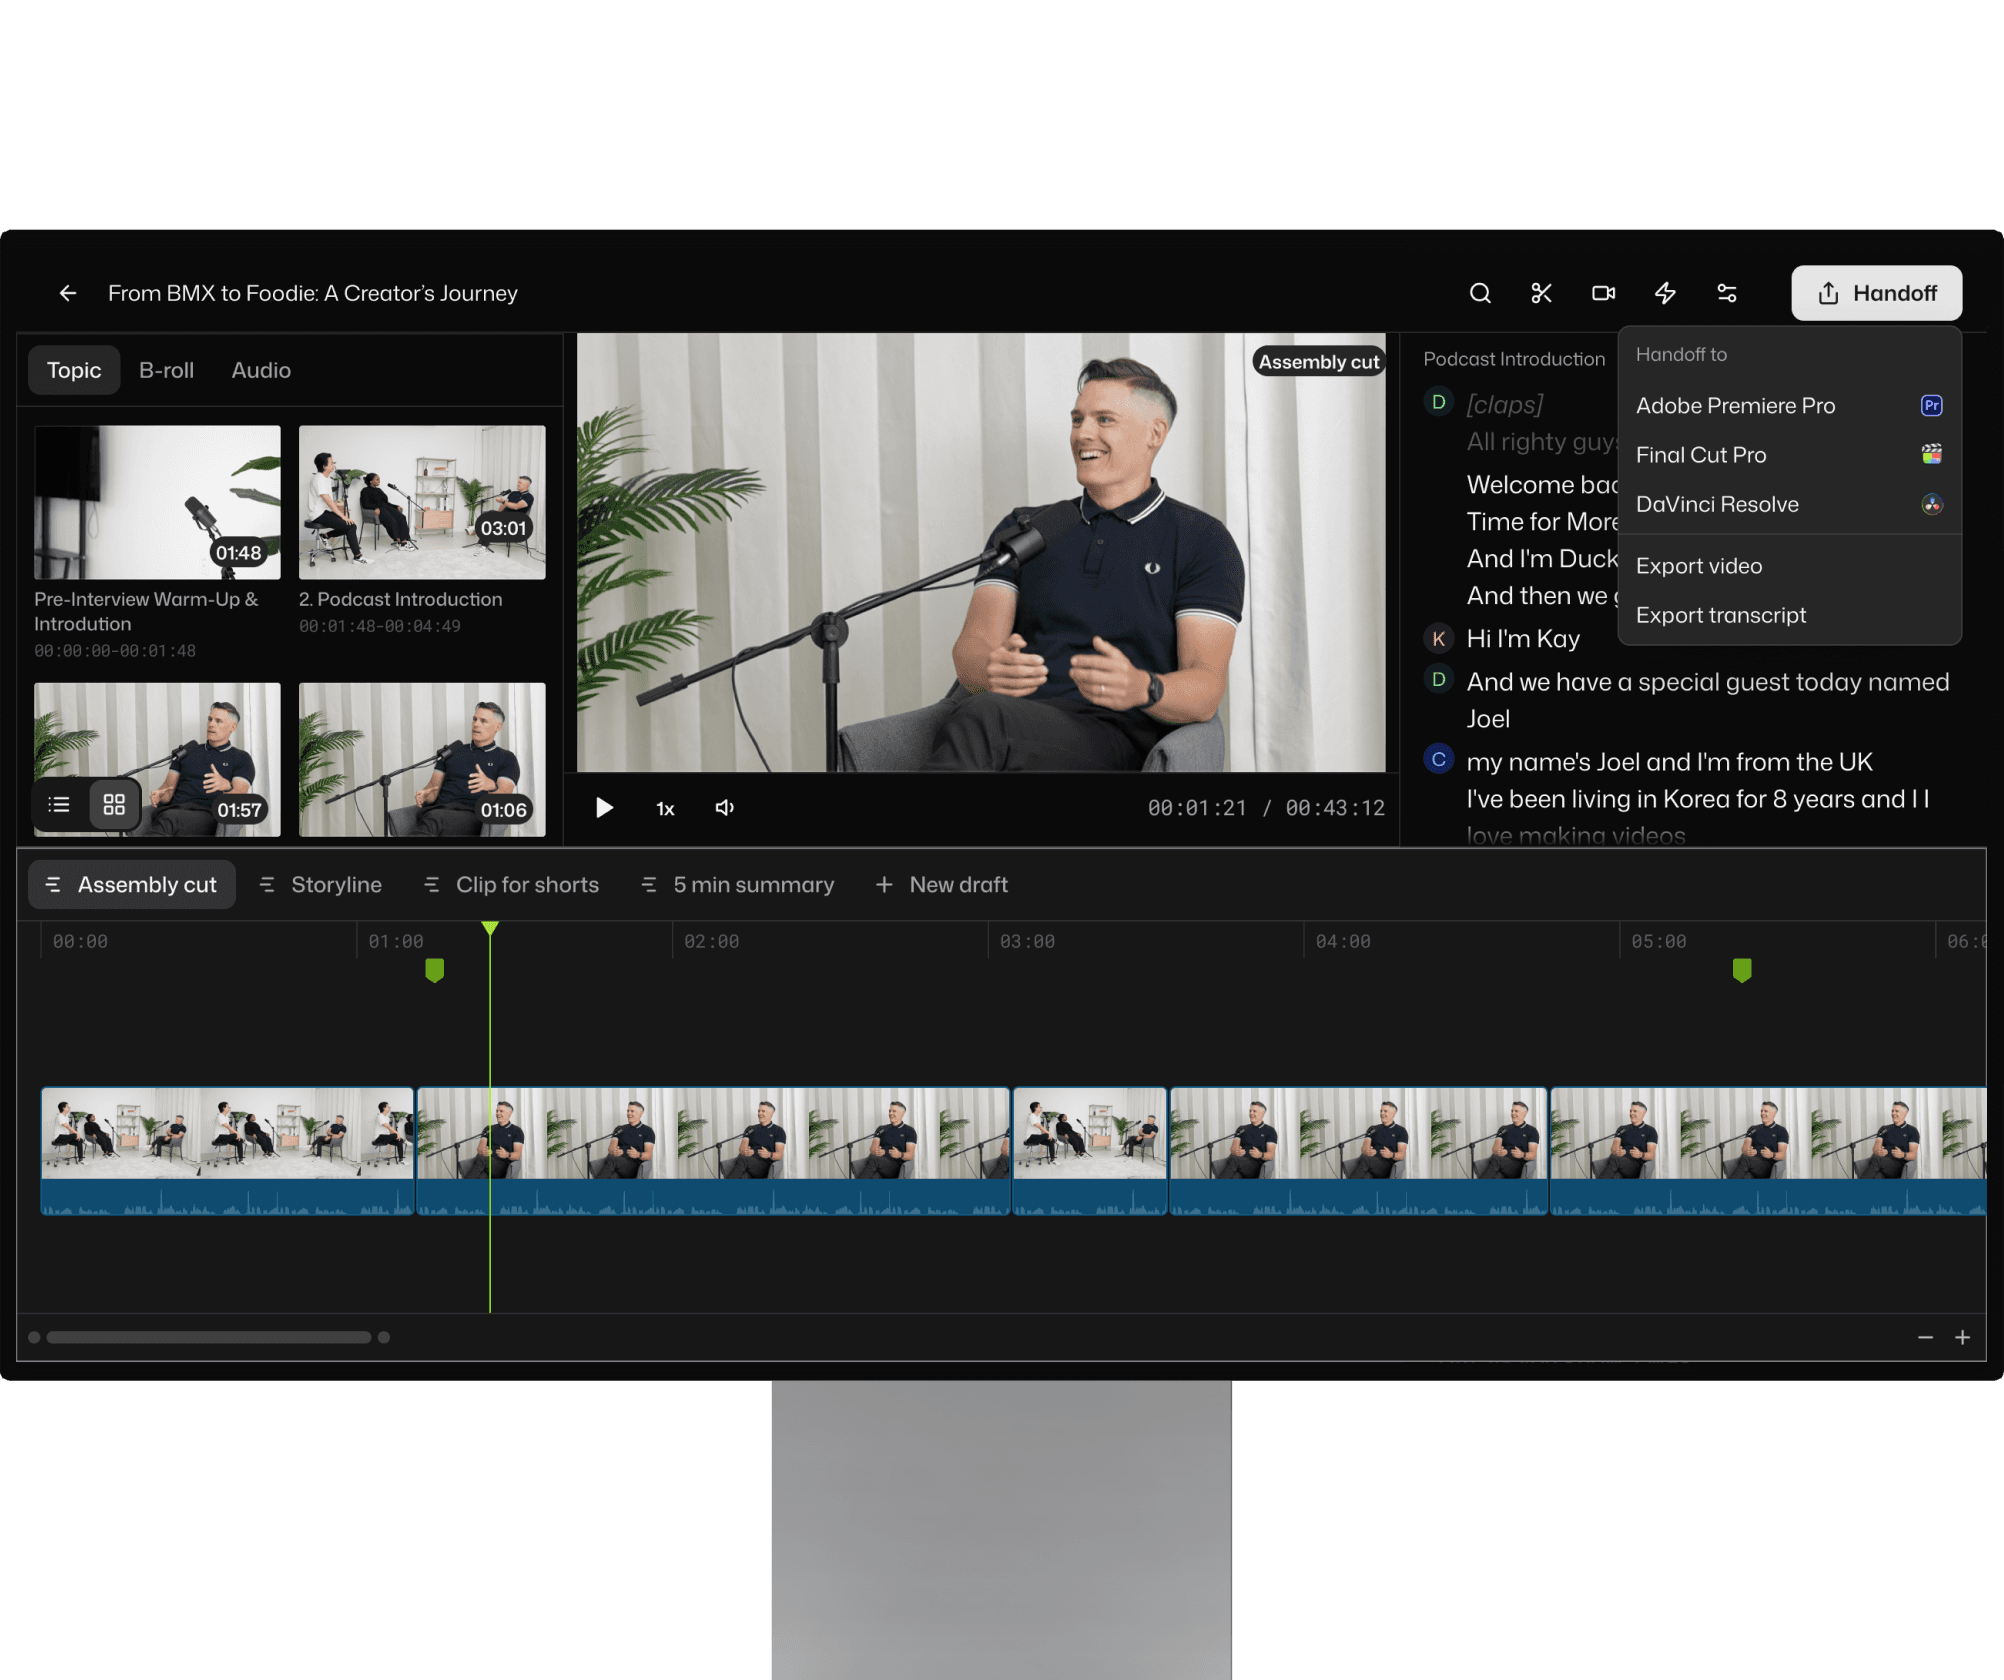
Task: Choose Export transcript from the menu
Action: pos(1721,615)
